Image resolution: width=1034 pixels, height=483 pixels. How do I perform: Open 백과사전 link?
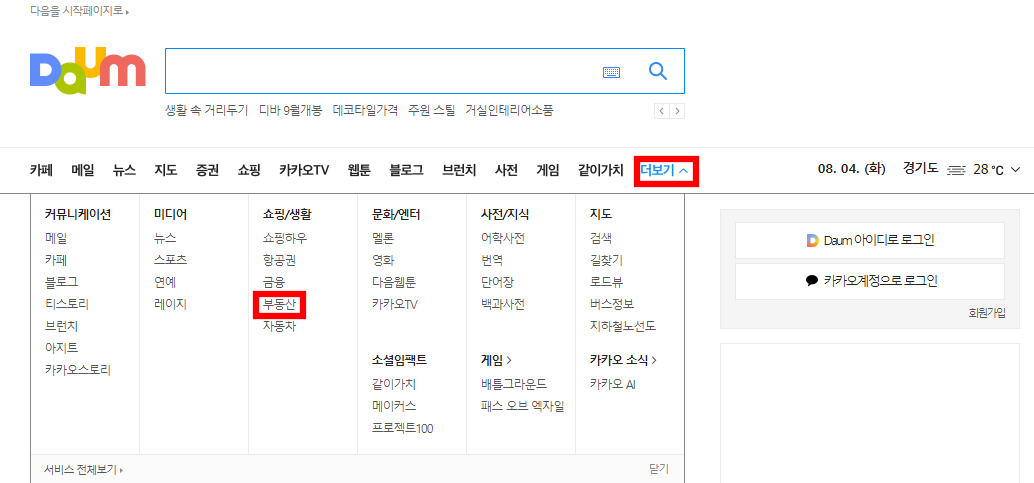click(503, 304)
